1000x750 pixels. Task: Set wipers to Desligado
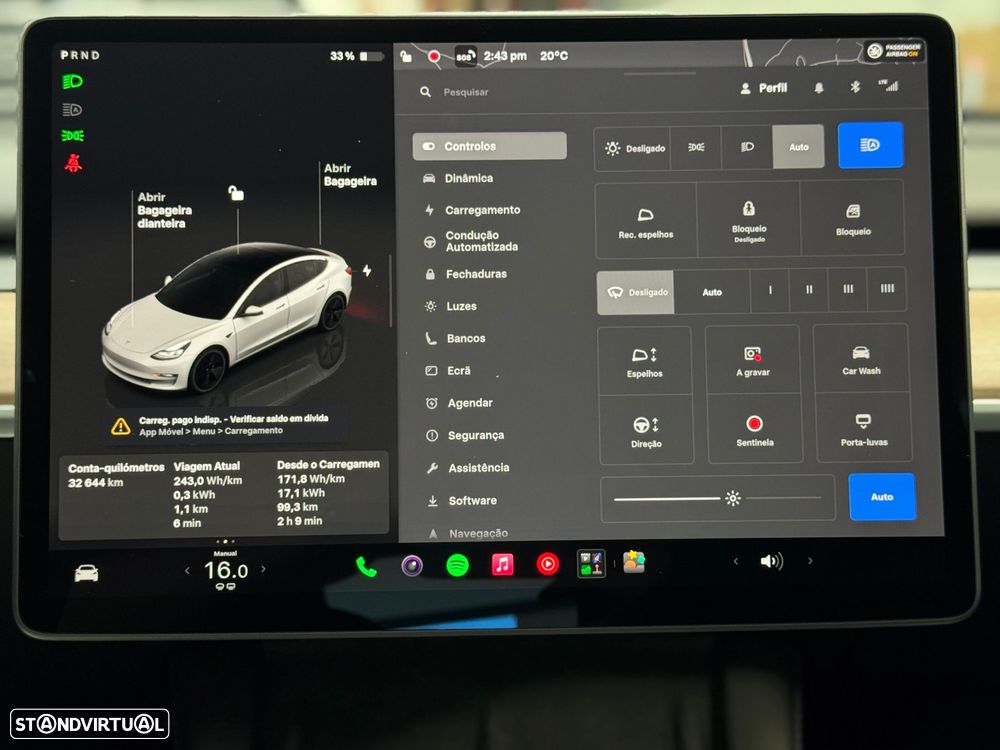tap(635, 292)
